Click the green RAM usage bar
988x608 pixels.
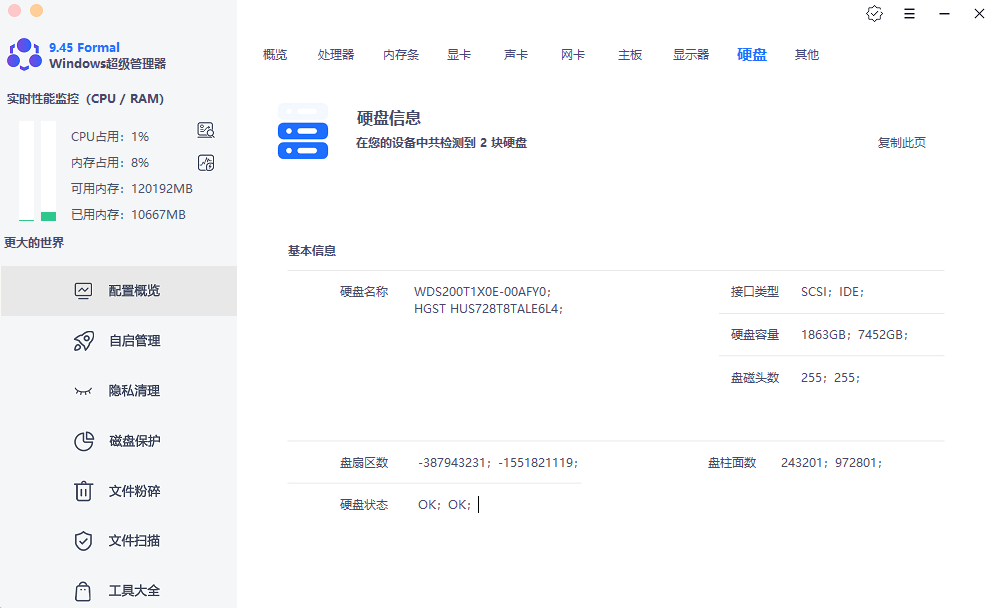[x=48, y=215]
